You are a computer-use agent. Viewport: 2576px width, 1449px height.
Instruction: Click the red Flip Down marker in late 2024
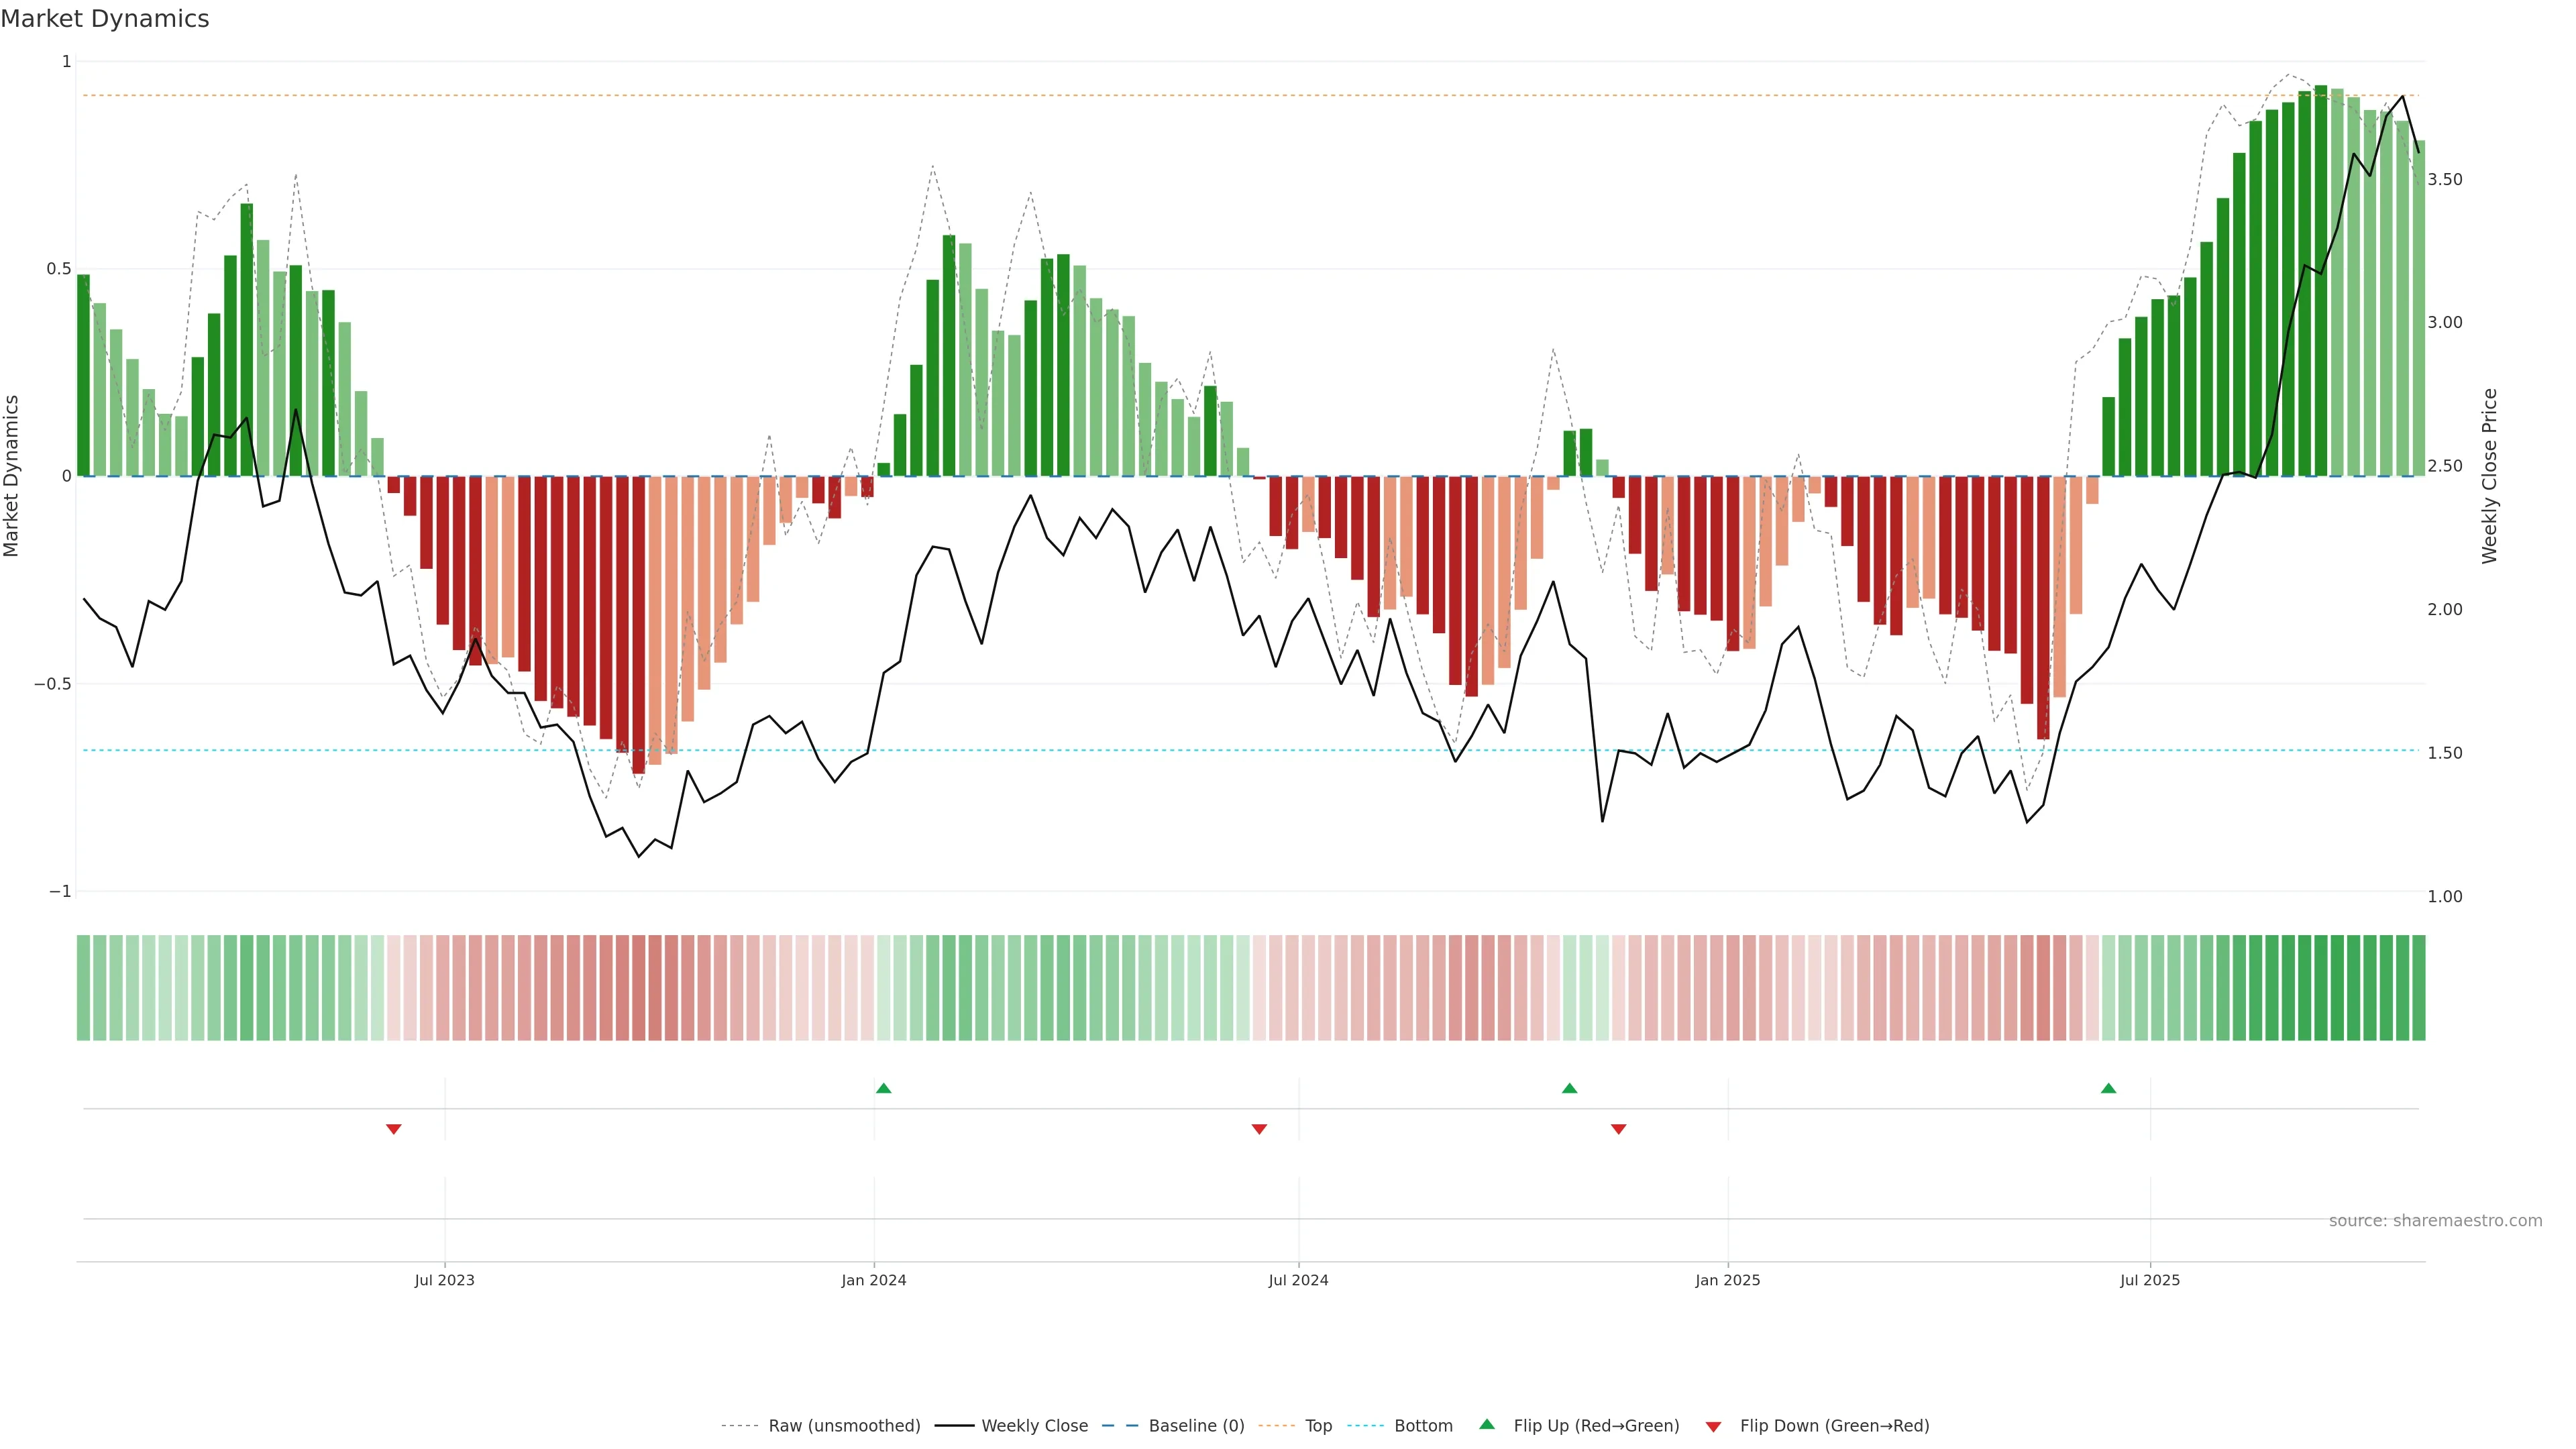pos(1618,1129)
